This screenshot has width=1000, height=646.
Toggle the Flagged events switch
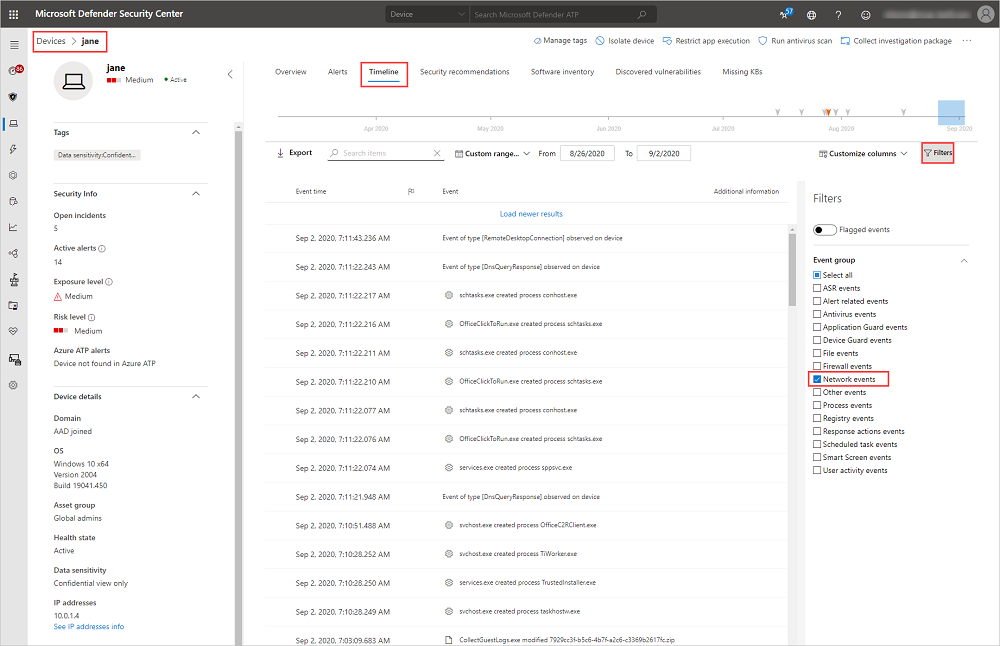point(825,230)
